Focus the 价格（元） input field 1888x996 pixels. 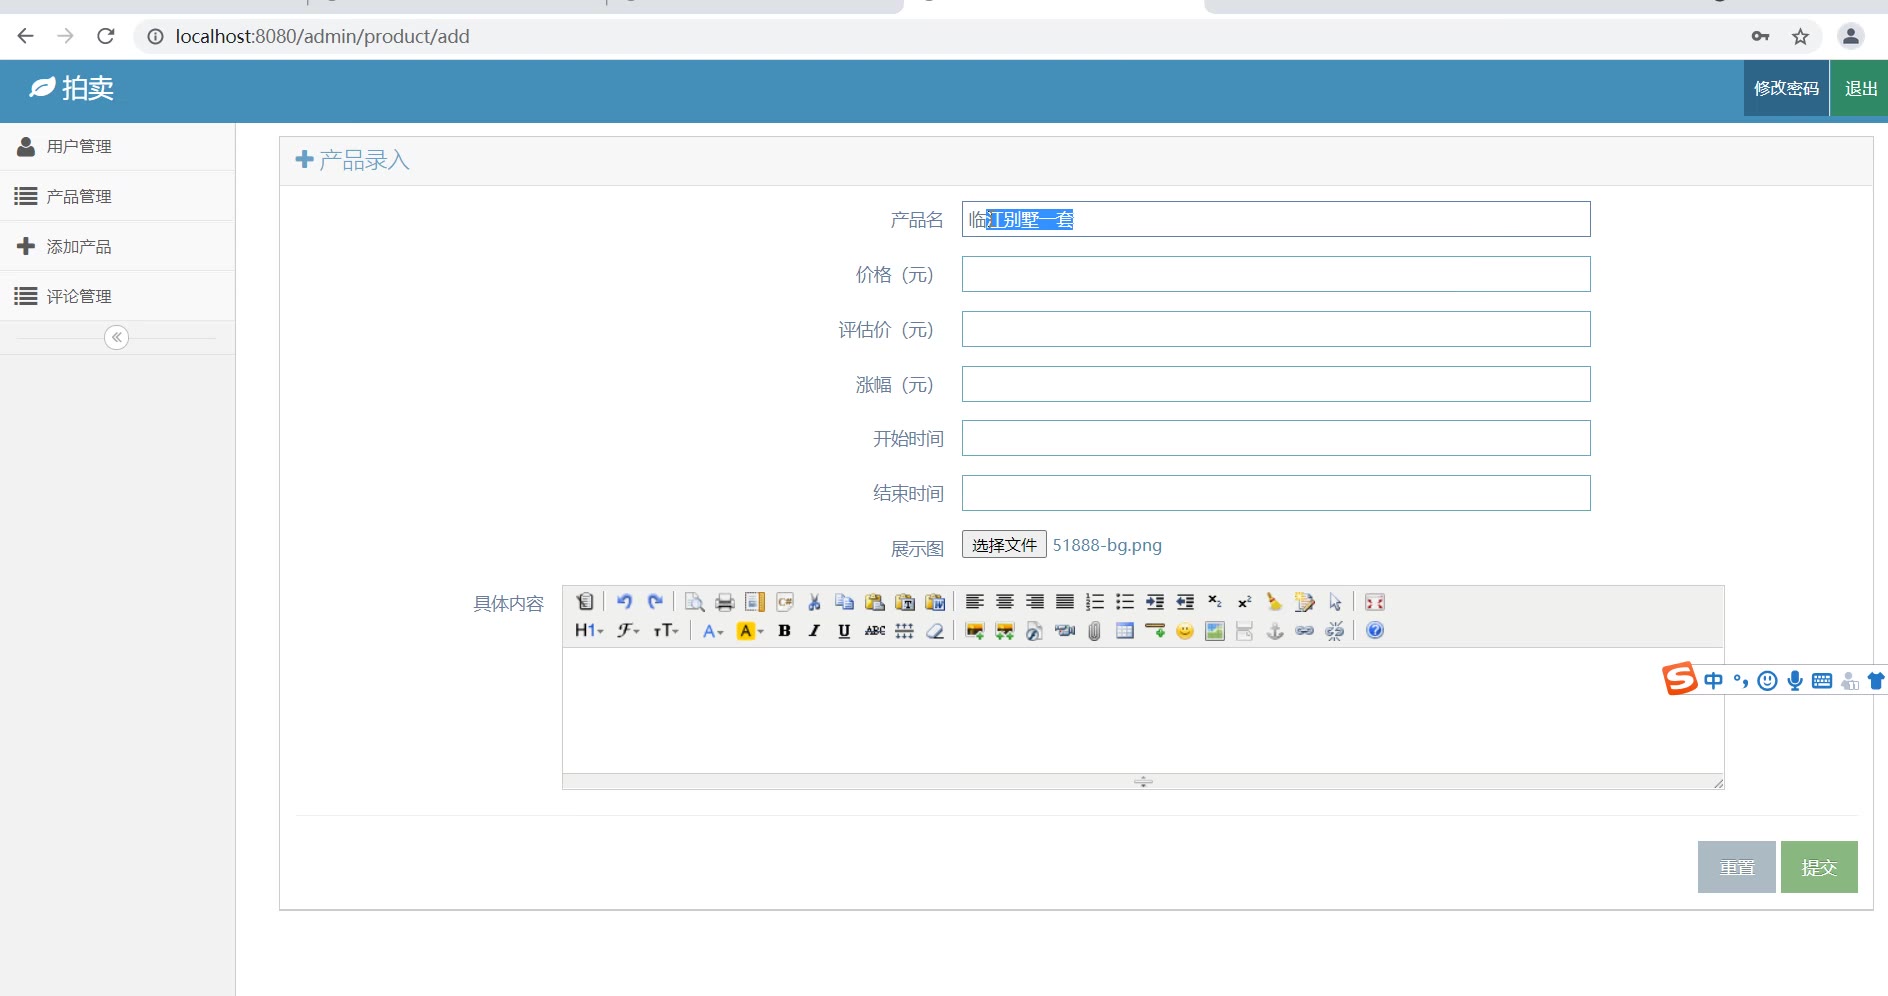coord(1276,274)
